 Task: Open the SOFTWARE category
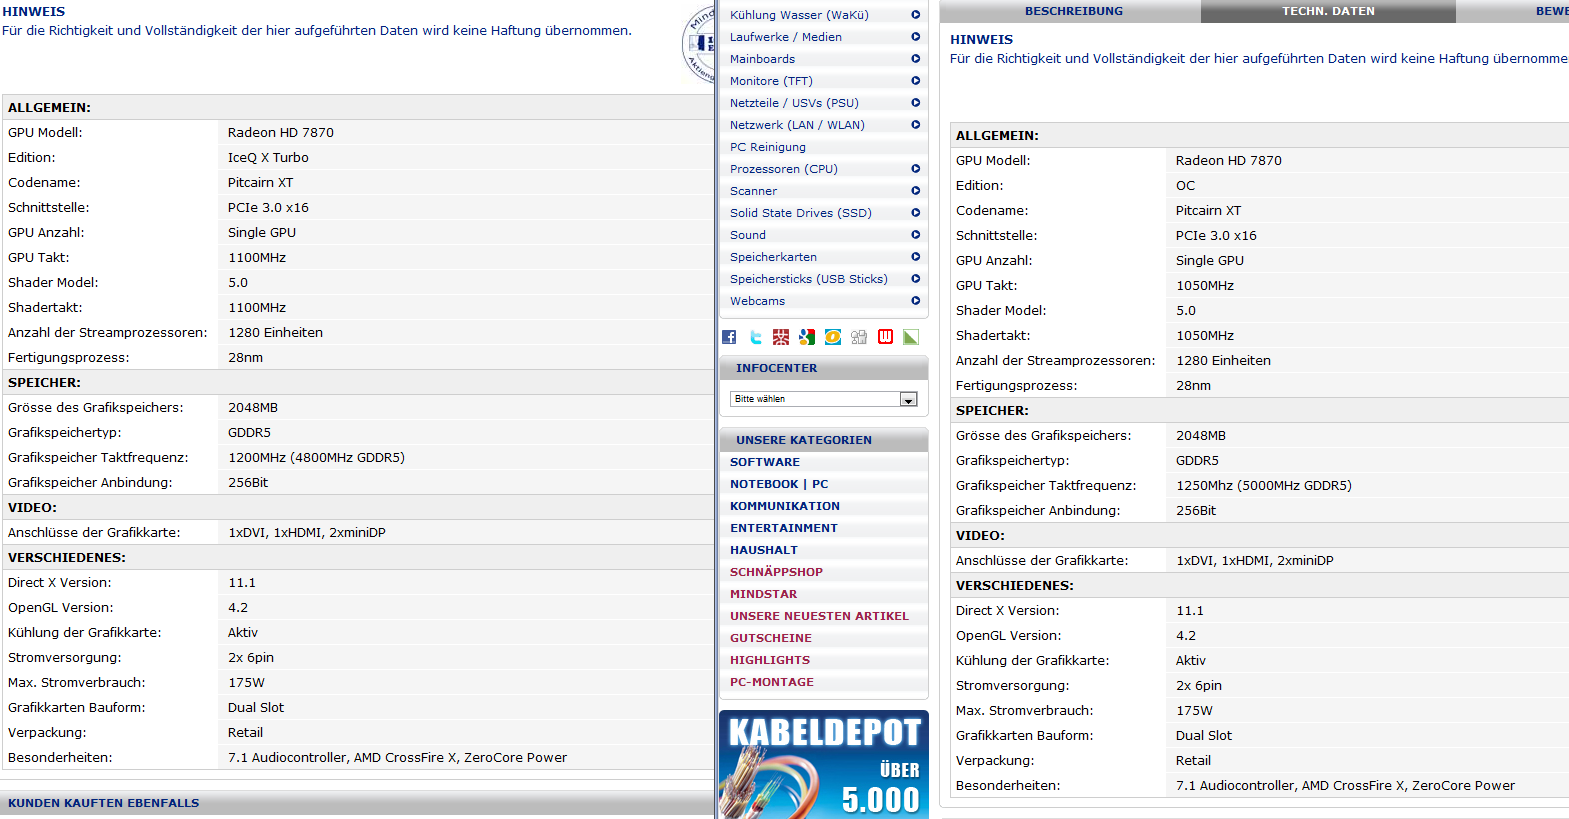765,462
